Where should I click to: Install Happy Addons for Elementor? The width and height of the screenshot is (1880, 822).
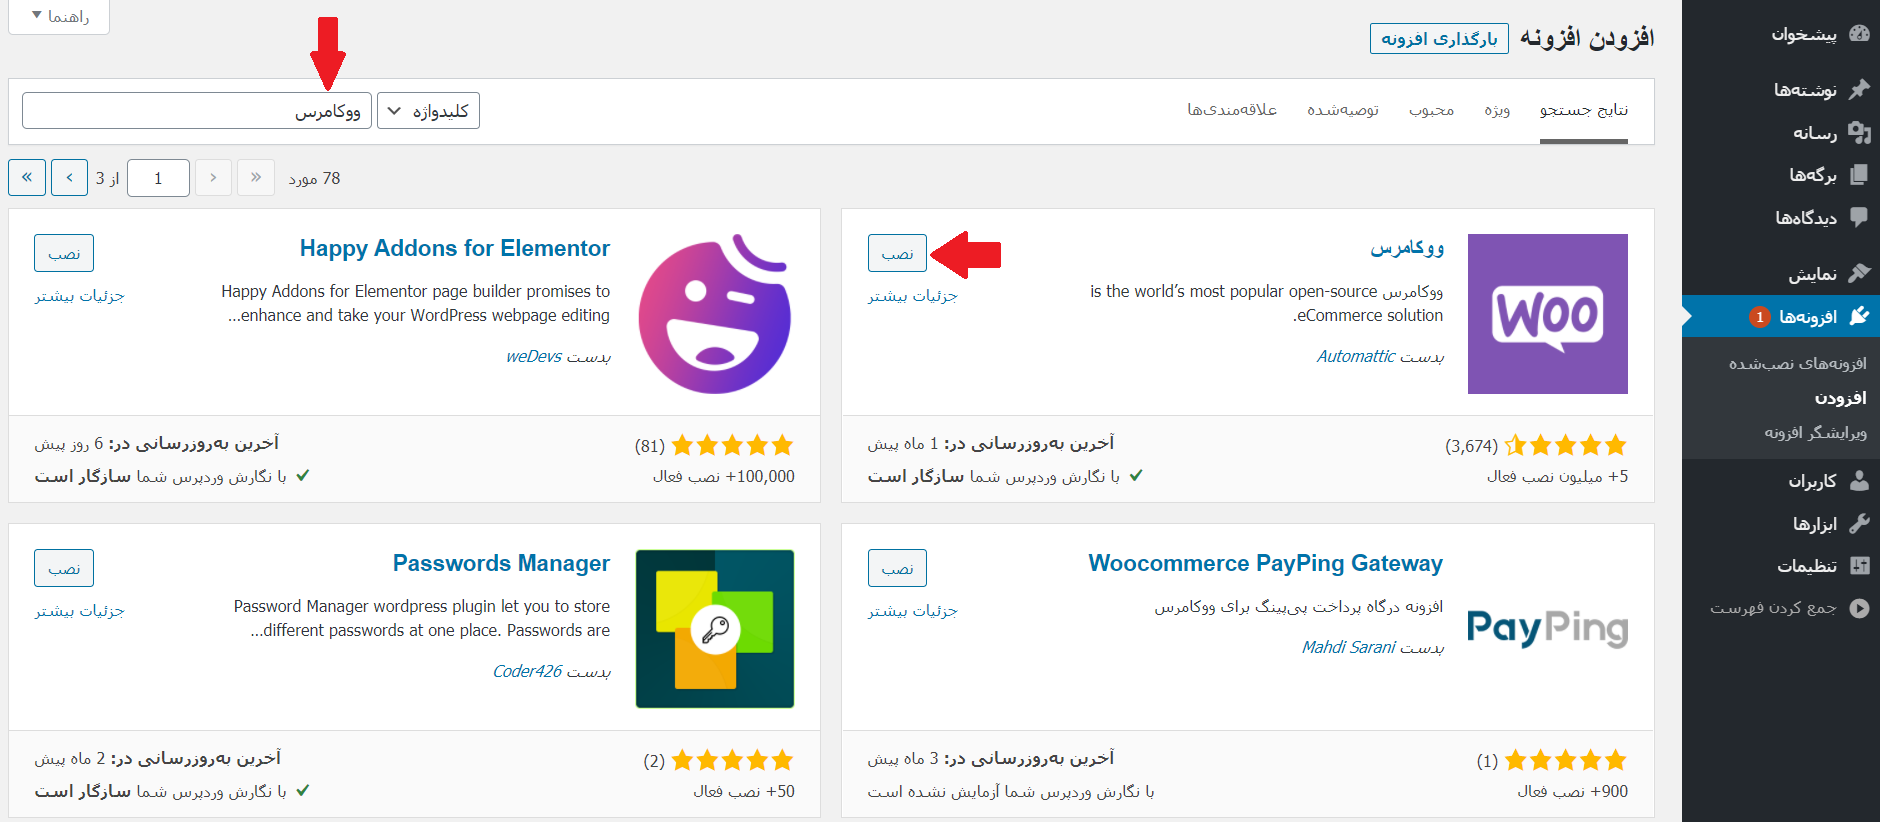tap(64, 253)
